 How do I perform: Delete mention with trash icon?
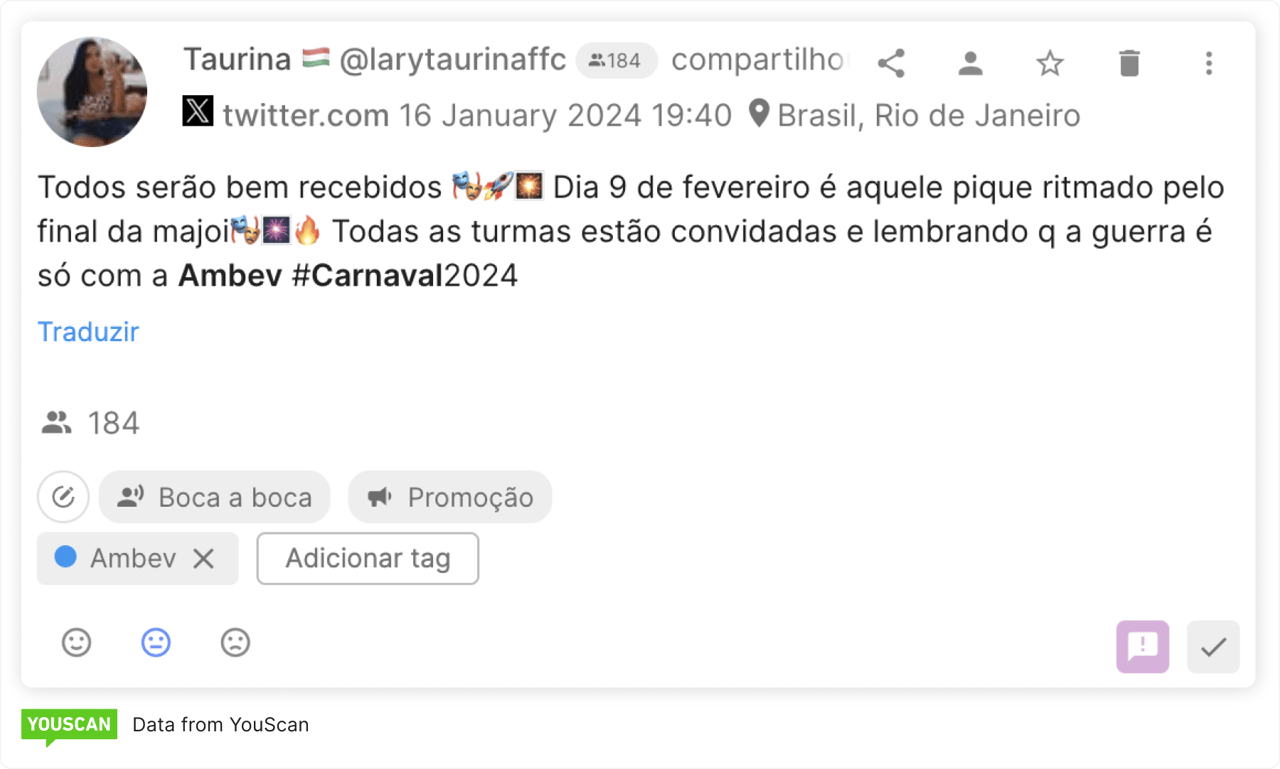(1129, 63)
